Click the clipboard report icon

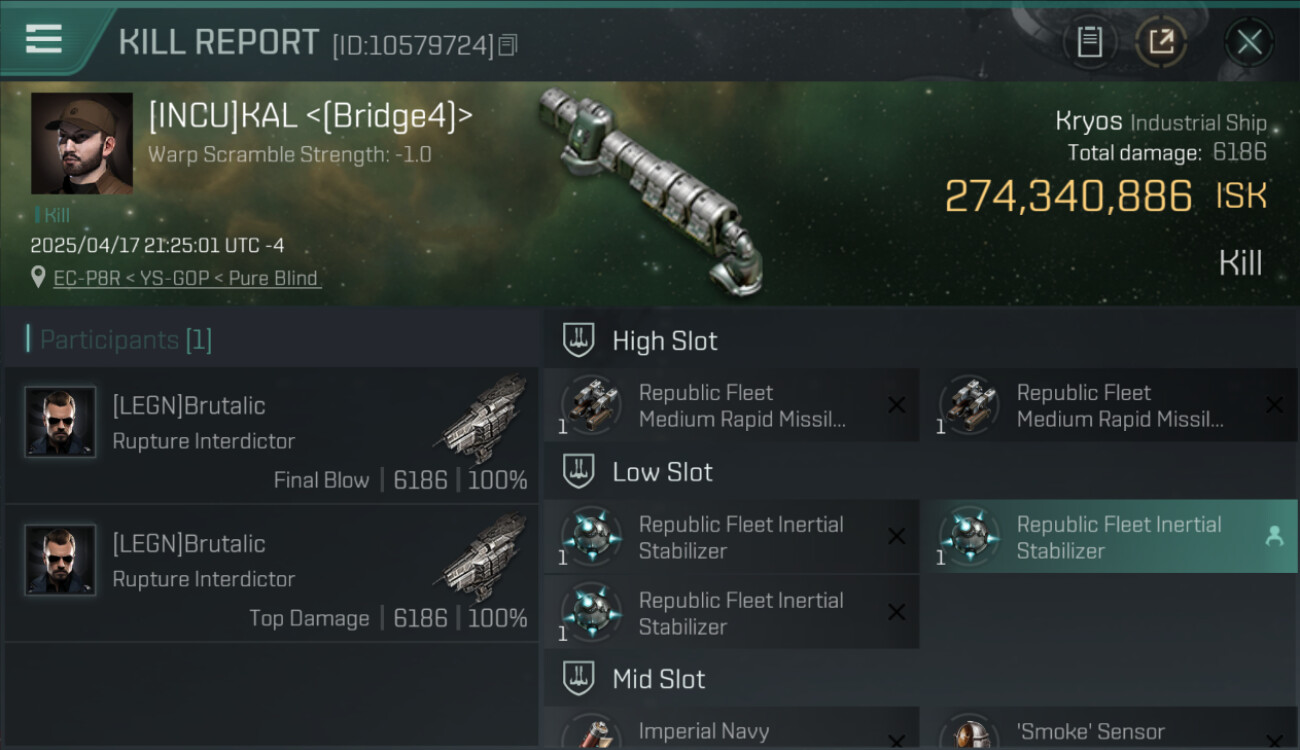click(1089, 42)
